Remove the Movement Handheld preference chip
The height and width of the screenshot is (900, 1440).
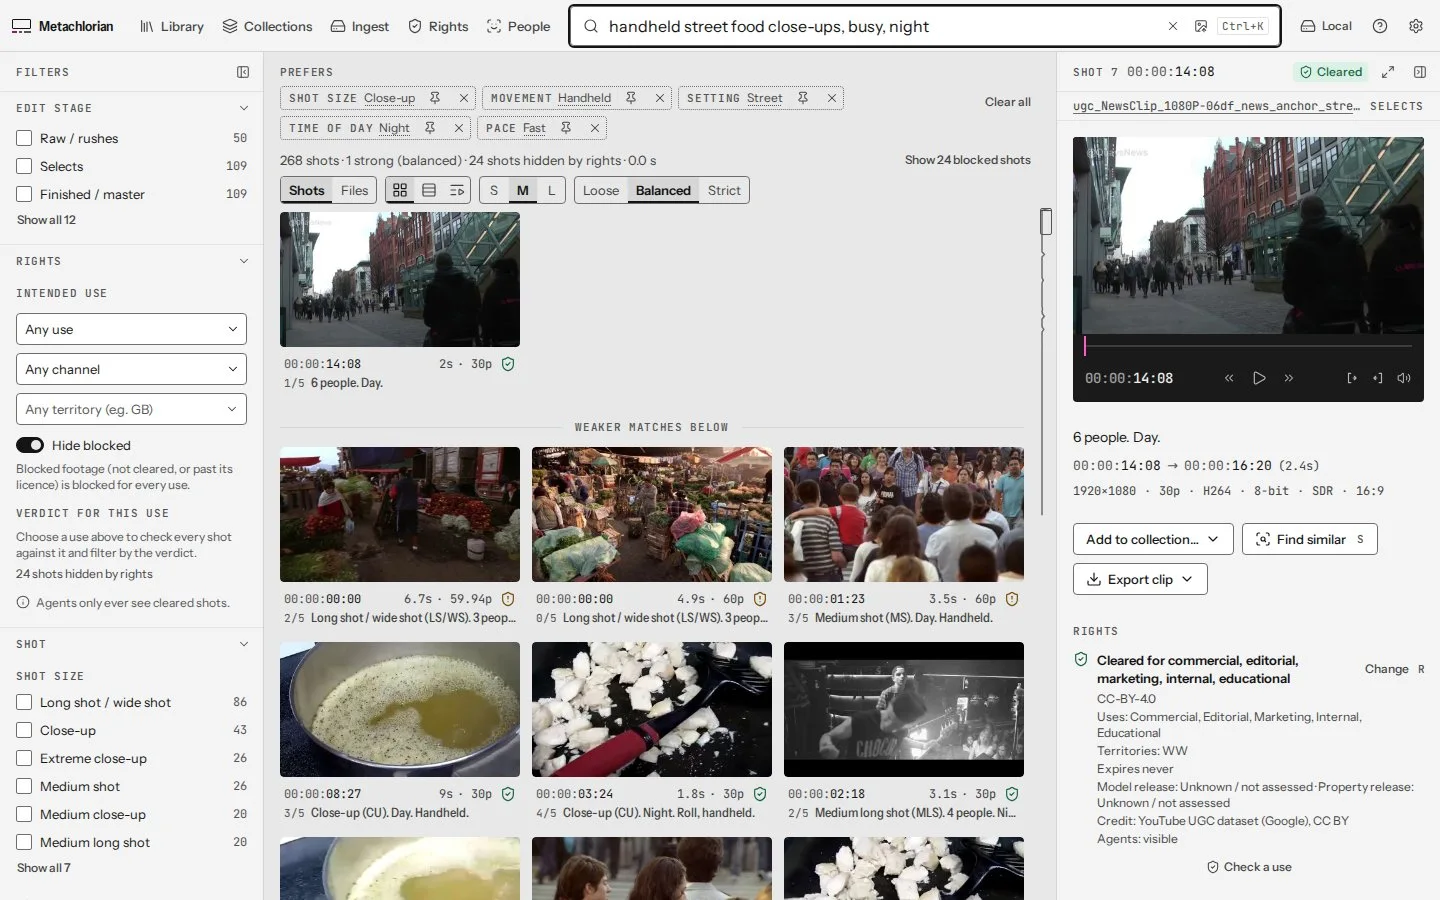(x=660, y=98)
